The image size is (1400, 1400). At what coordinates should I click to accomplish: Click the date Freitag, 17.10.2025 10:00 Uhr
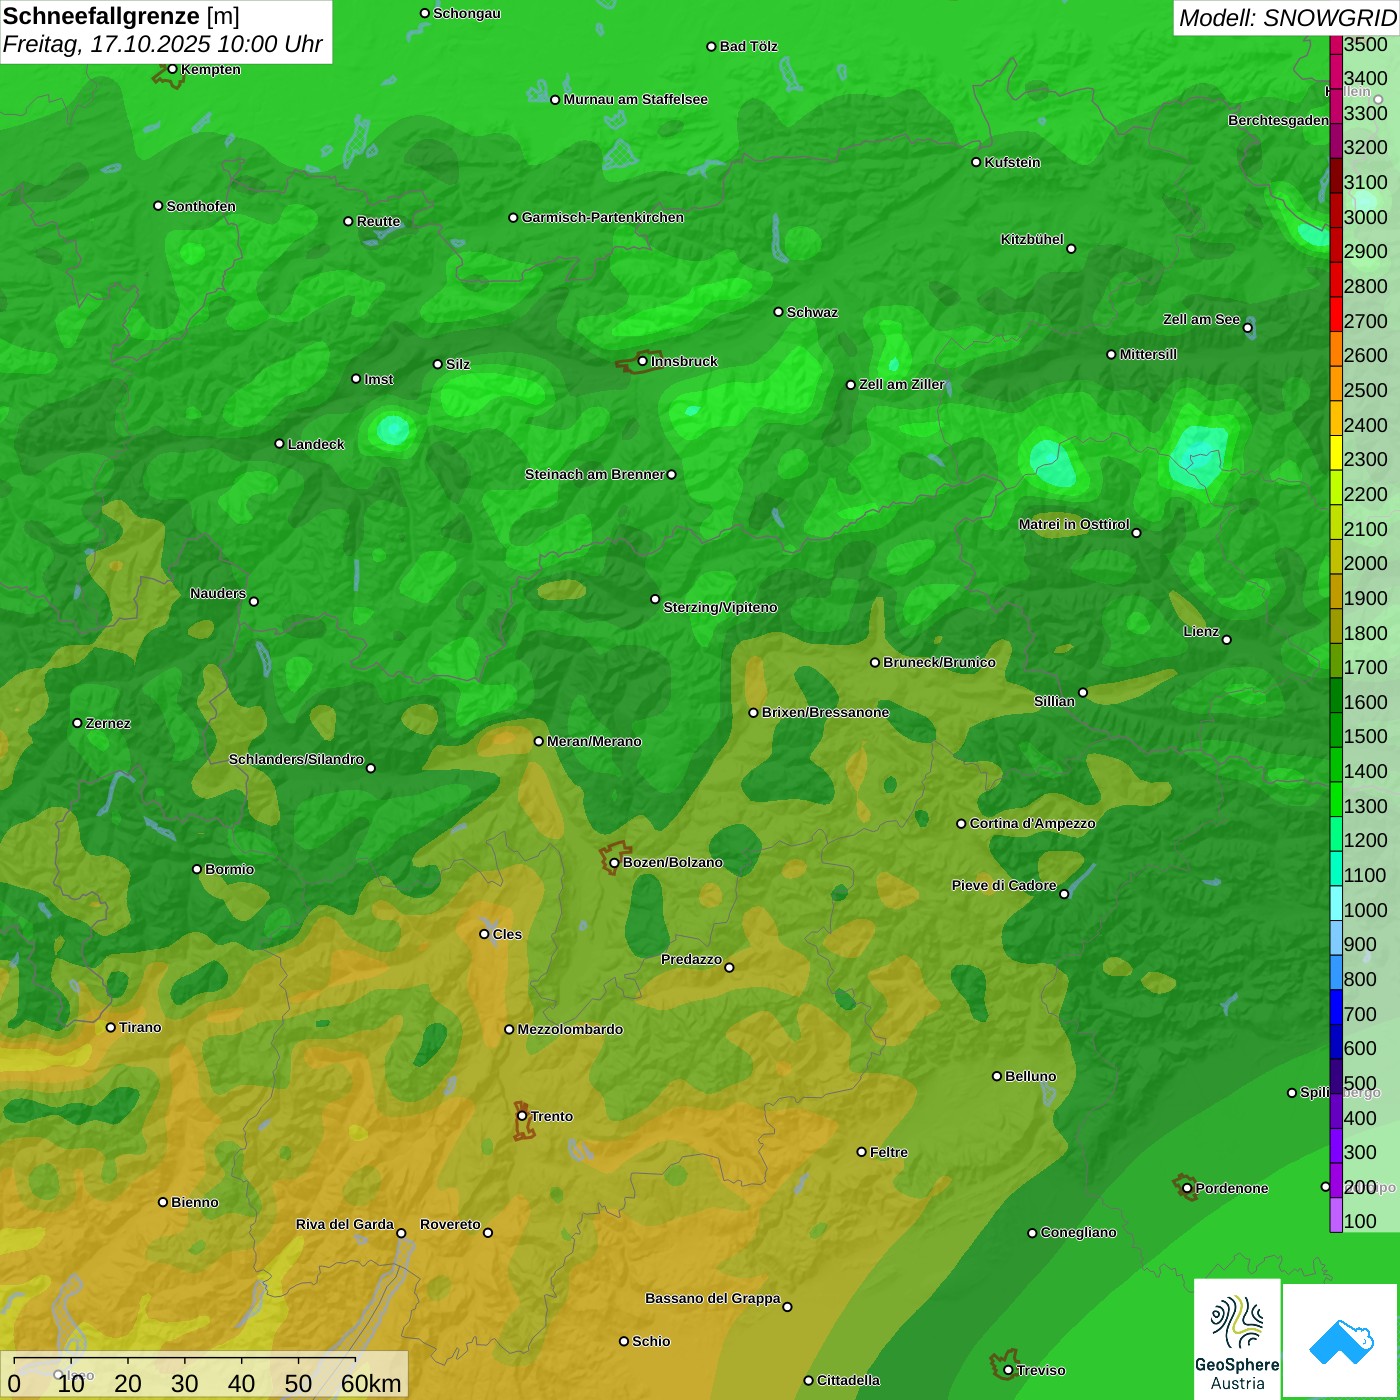tap(162, 45)
